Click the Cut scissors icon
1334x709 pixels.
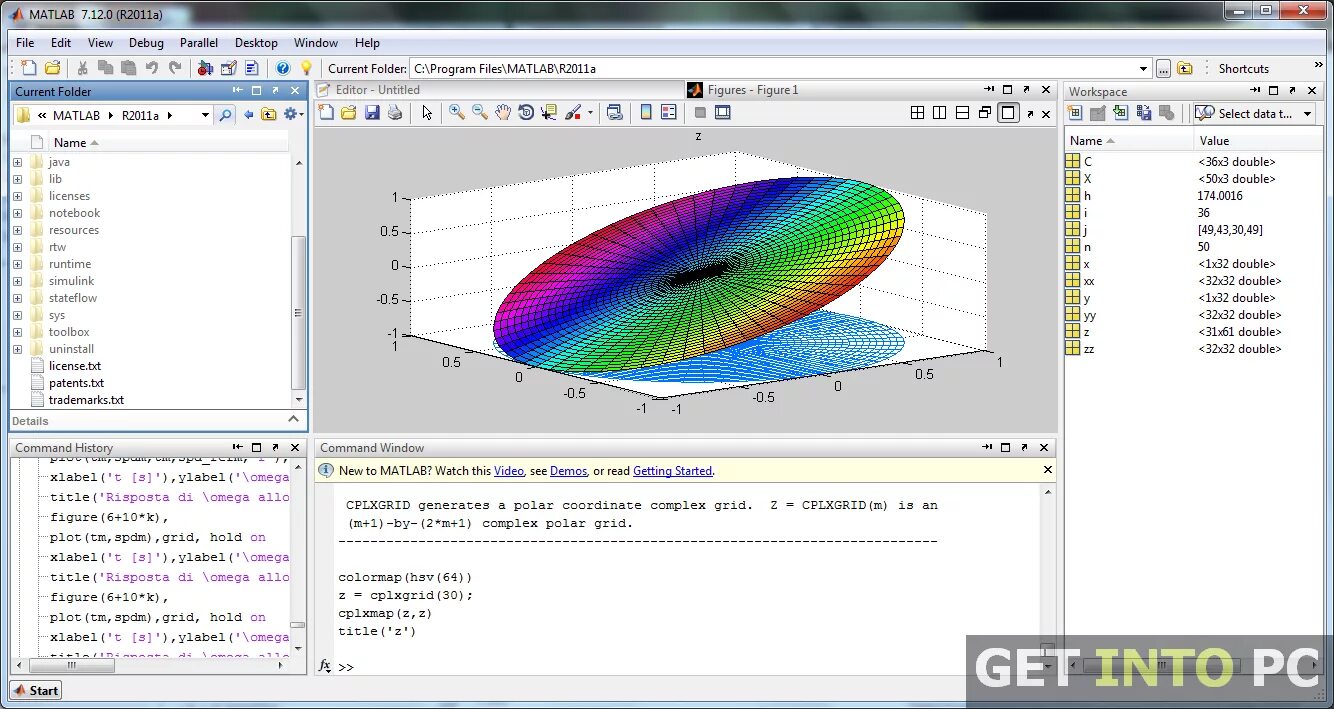coord(82,68)
